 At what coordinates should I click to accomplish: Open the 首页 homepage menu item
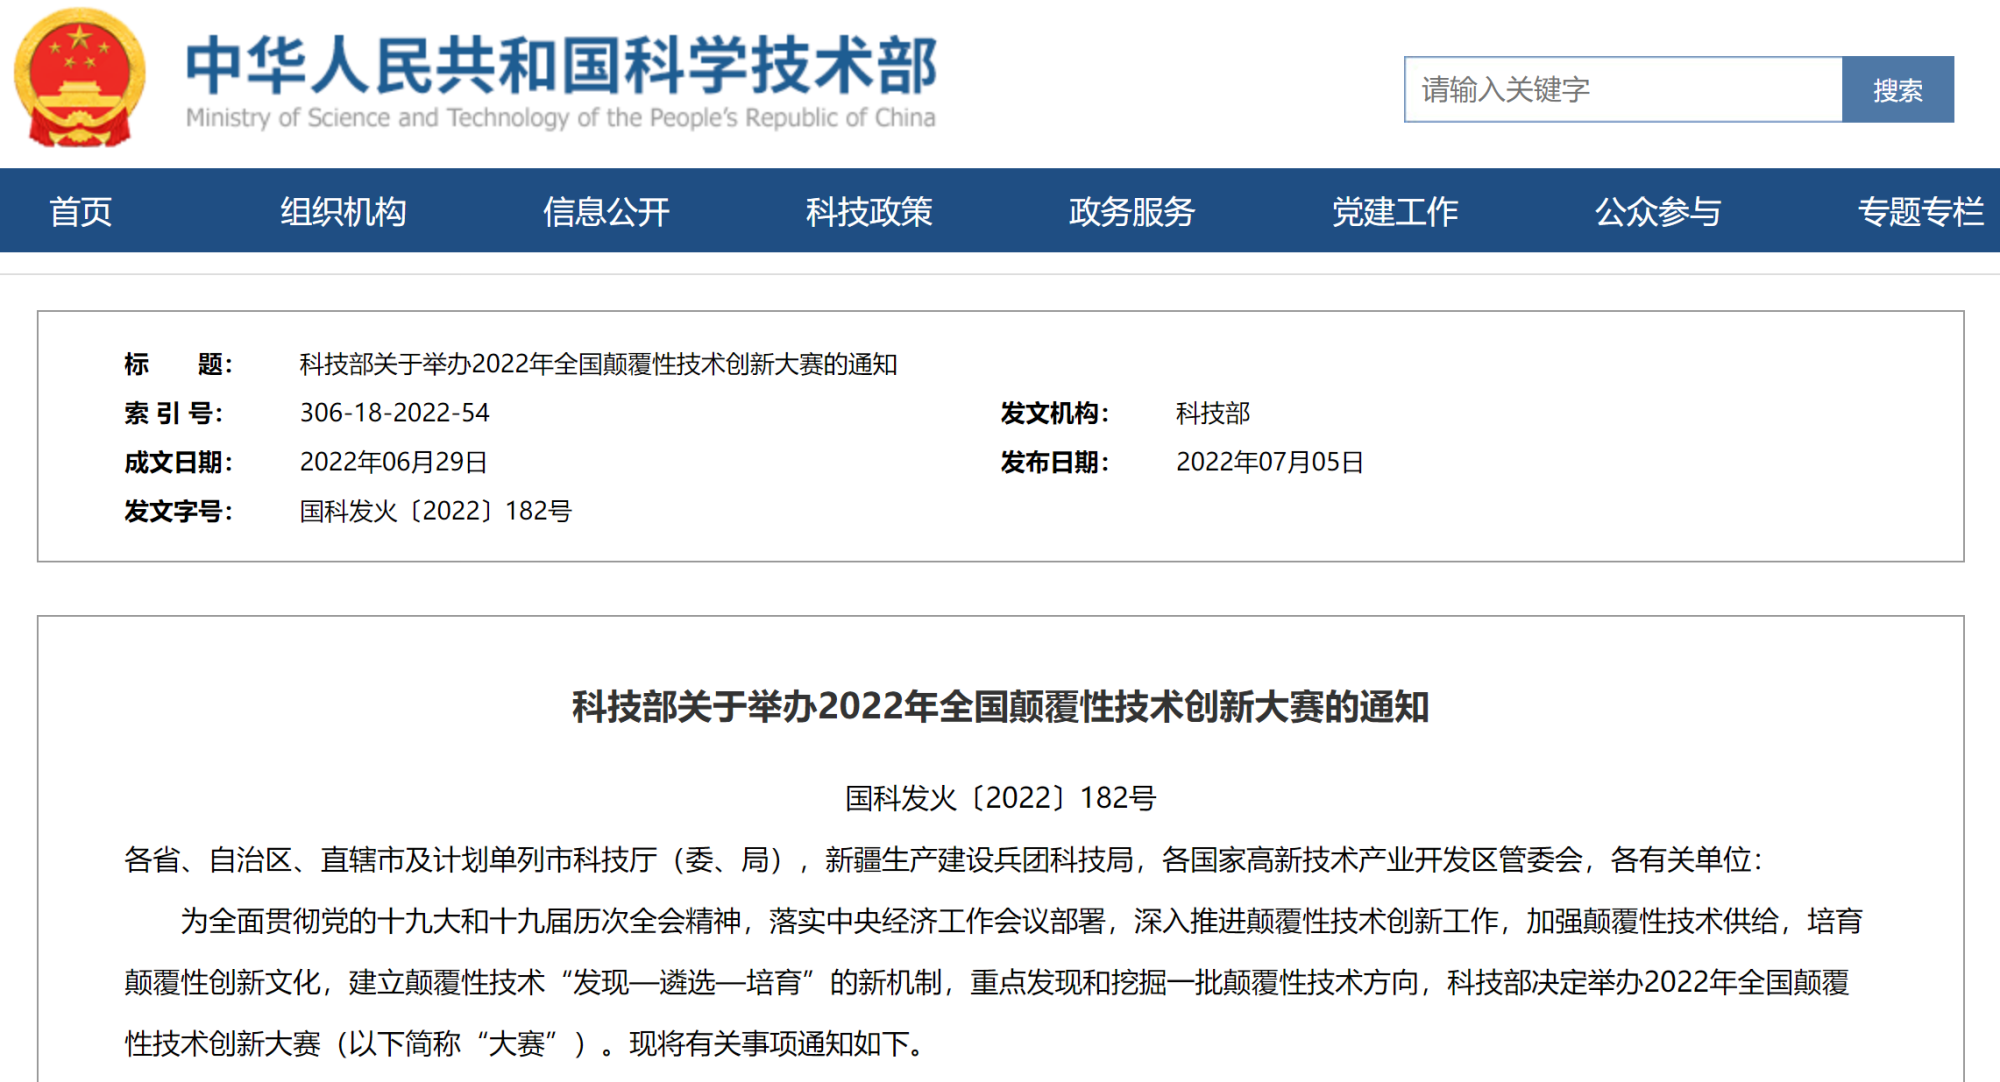pos(83,211)
